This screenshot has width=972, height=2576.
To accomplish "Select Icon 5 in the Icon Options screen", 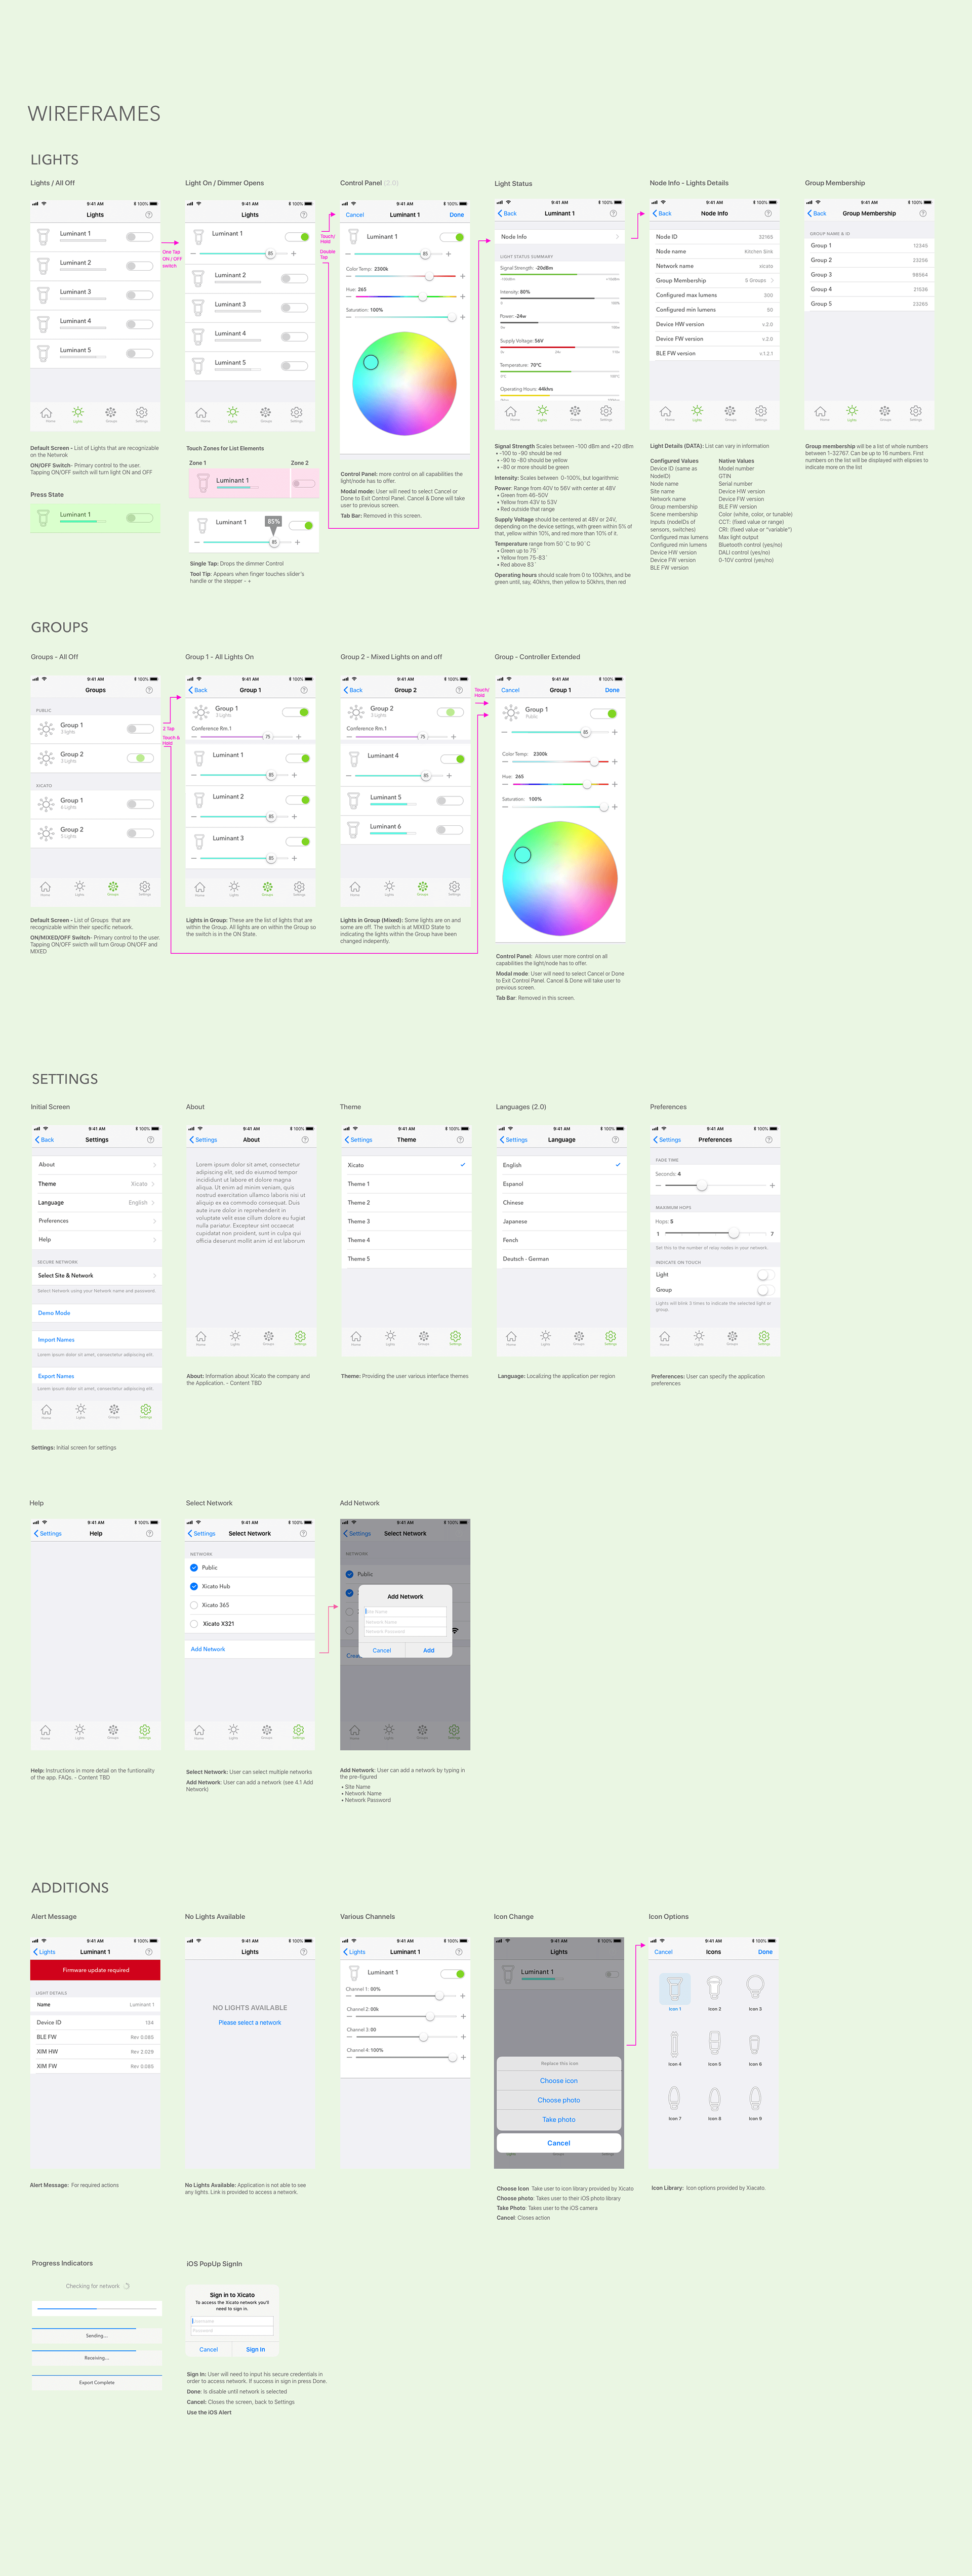I will (x=714, y=2044).
